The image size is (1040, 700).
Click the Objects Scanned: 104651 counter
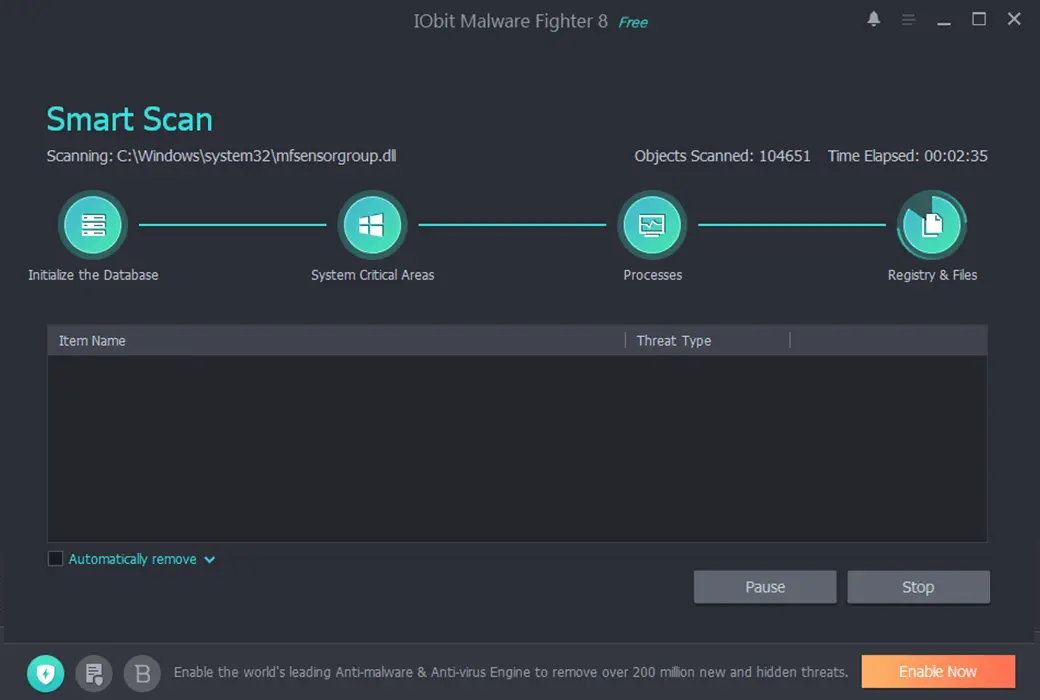point(722,156)
